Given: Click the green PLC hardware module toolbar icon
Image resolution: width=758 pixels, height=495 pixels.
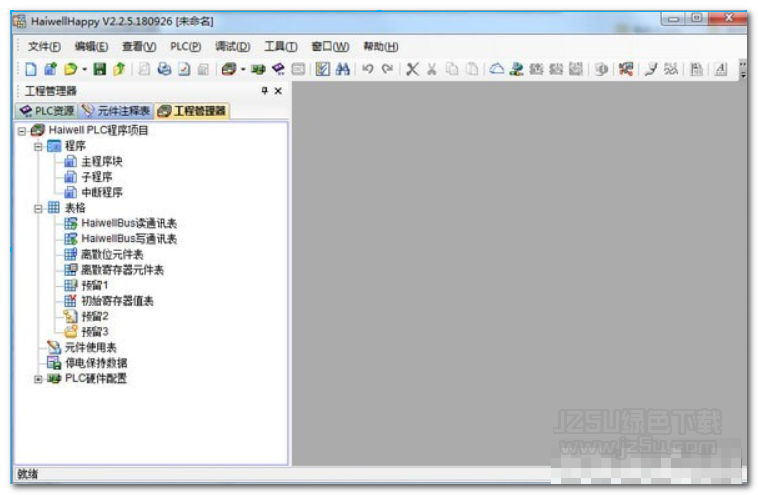Looking at the screenshot, I should click(258, 69).
